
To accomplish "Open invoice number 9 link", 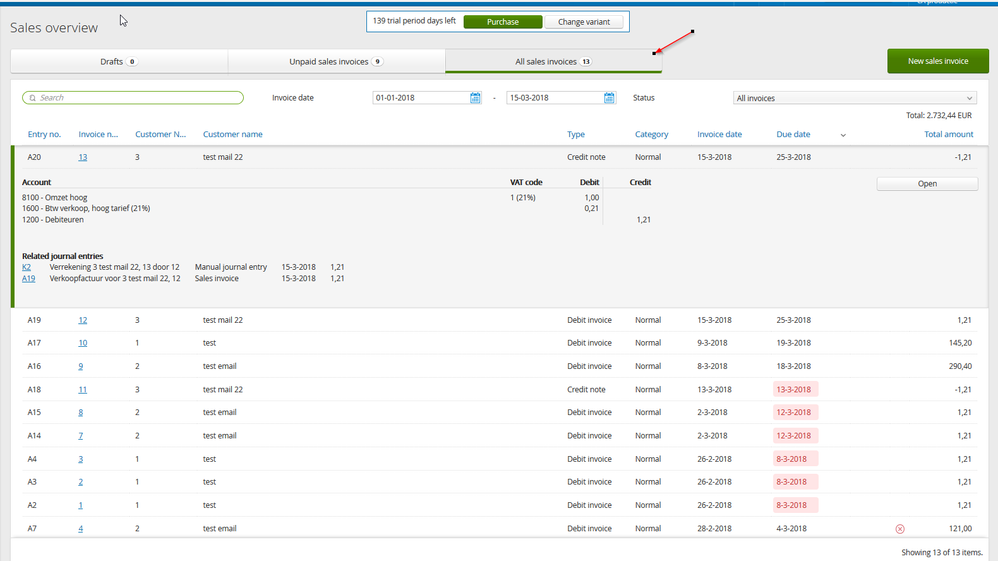I will [81, 367].
